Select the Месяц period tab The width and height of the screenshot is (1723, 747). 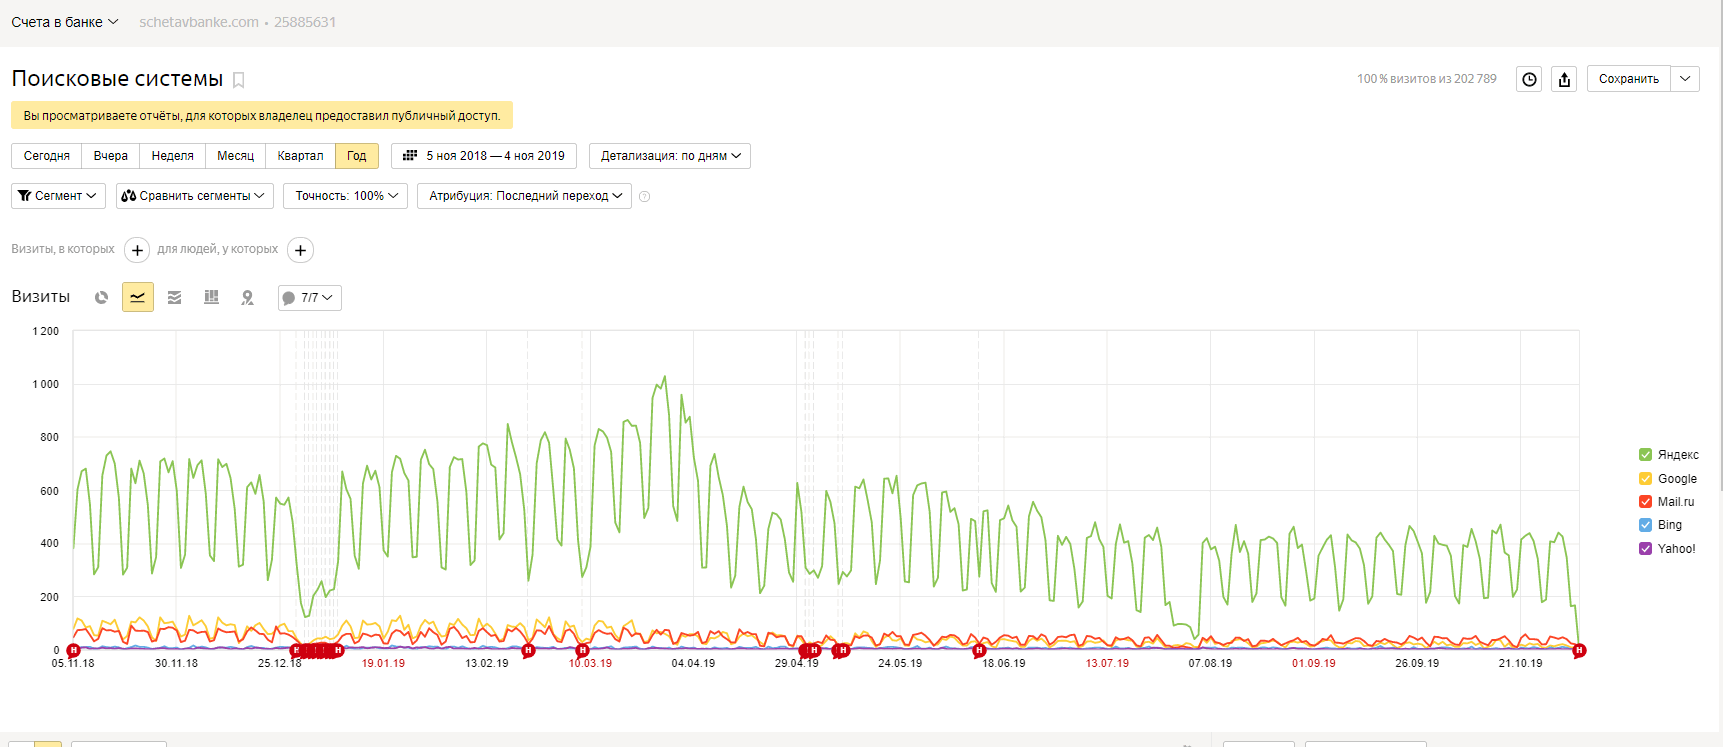pos(235,156)
